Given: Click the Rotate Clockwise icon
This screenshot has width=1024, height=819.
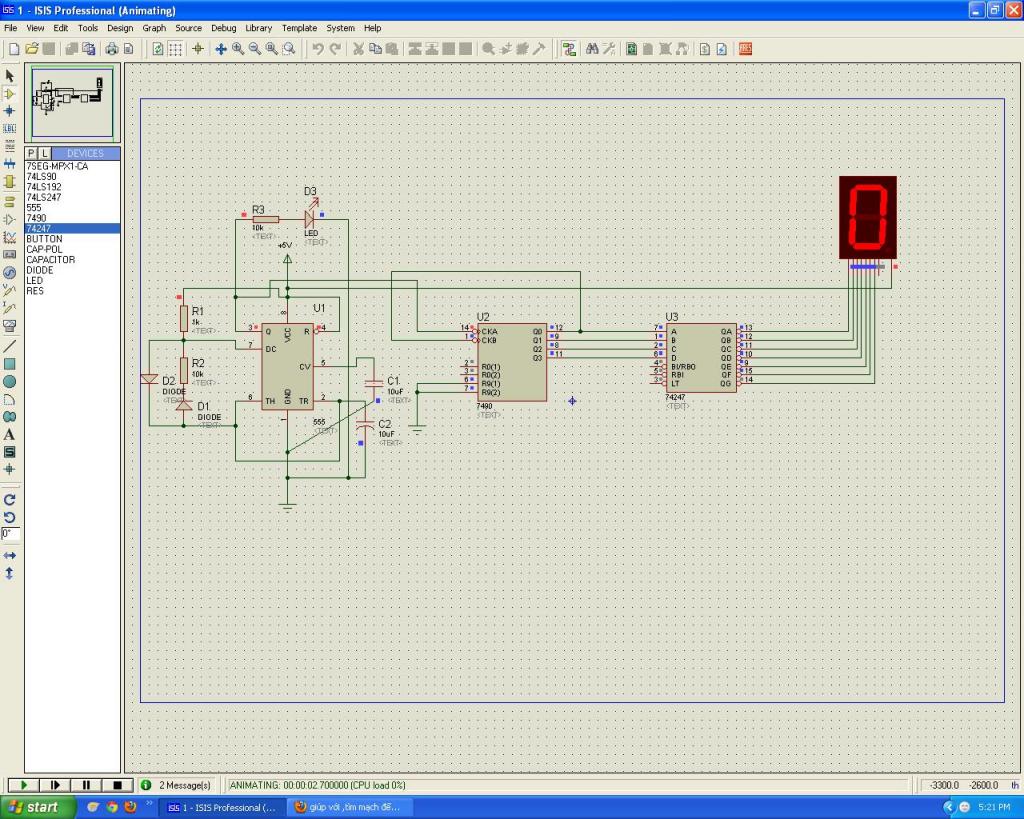Looking at the screenshot, I should 10,499.
